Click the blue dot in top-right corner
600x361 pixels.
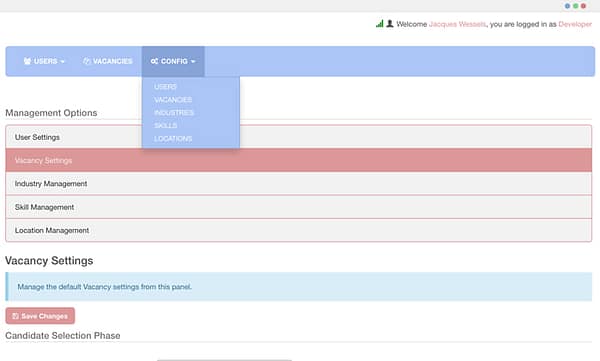click(567, 6)
